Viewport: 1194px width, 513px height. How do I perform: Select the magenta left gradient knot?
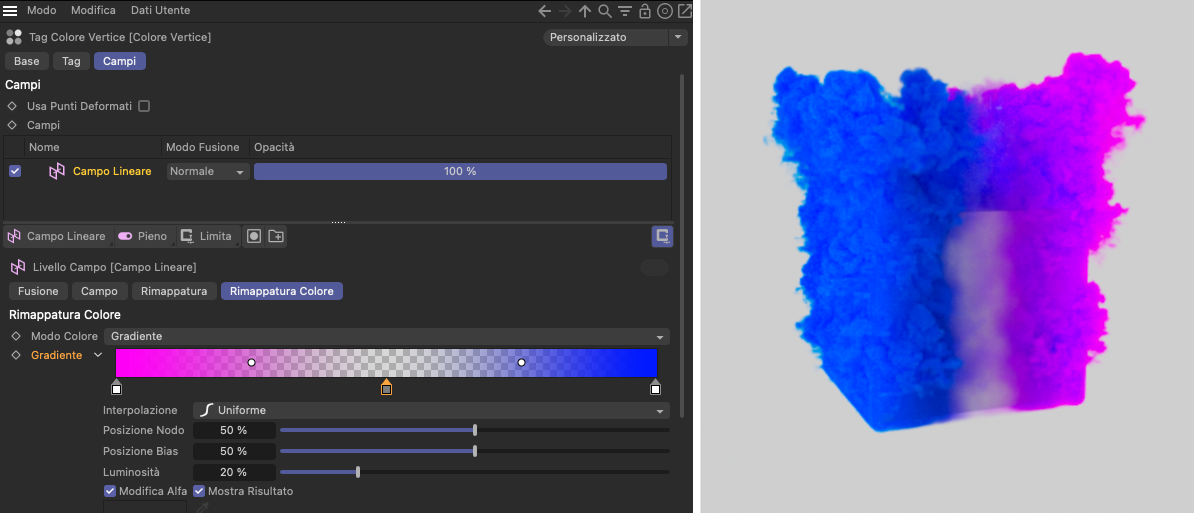point(117,387)
